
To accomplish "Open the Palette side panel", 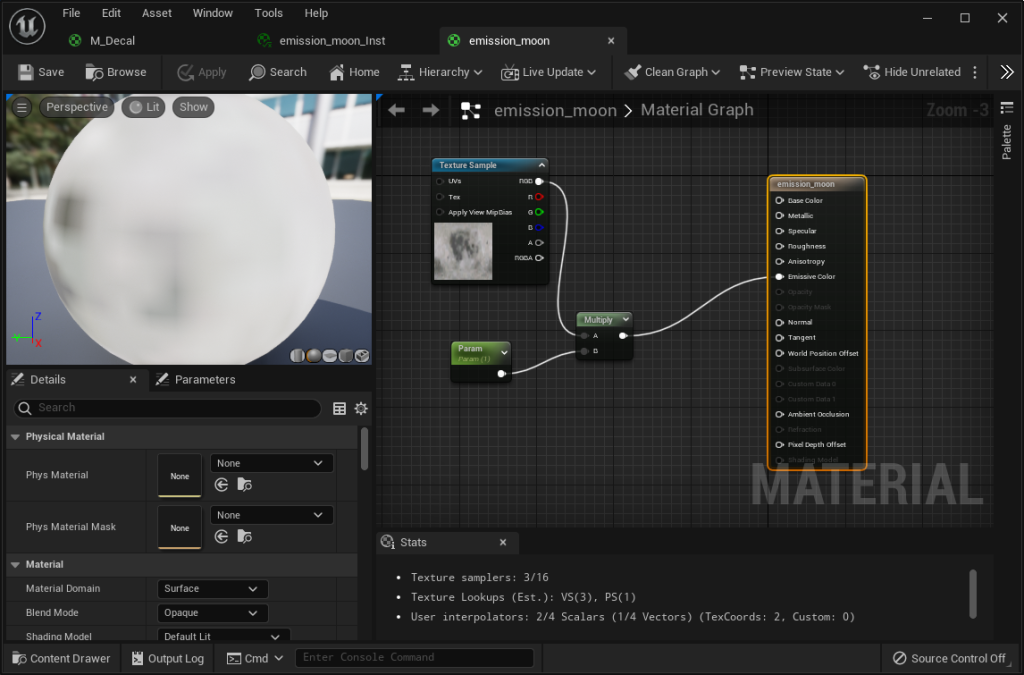I will [1006, 131].
